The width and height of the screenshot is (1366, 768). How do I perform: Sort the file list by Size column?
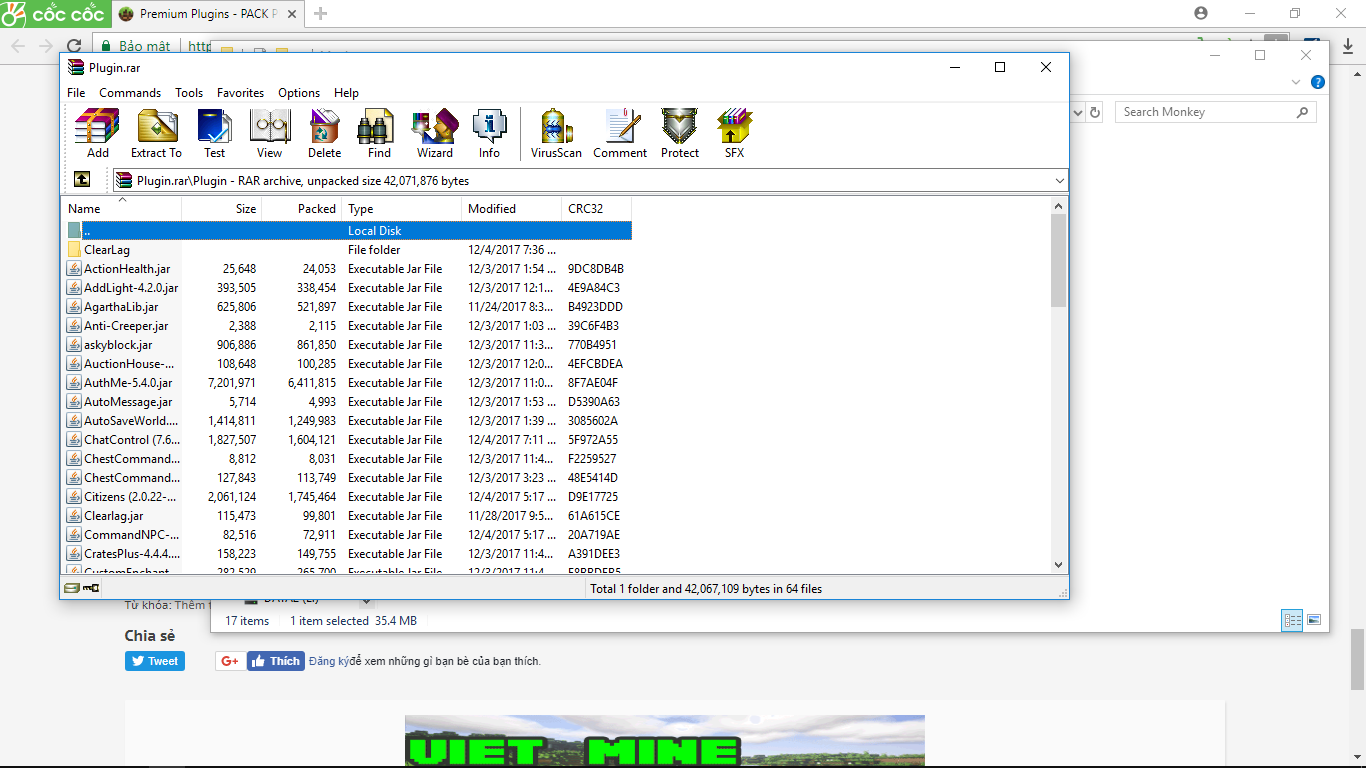[222, 209]
